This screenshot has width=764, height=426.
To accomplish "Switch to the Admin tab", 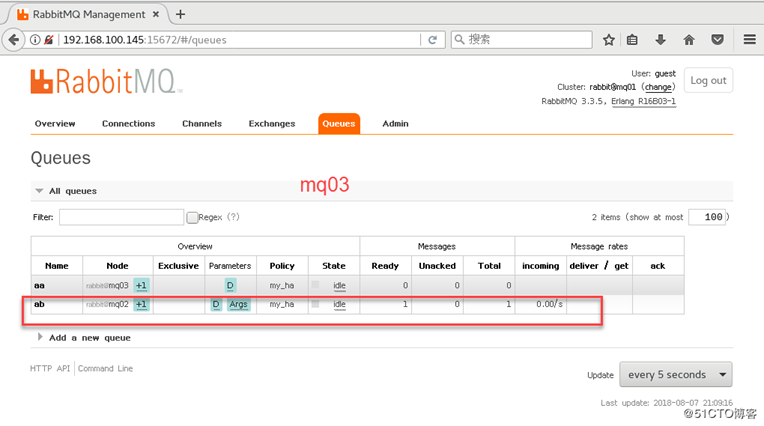I will tap(395, 124).
